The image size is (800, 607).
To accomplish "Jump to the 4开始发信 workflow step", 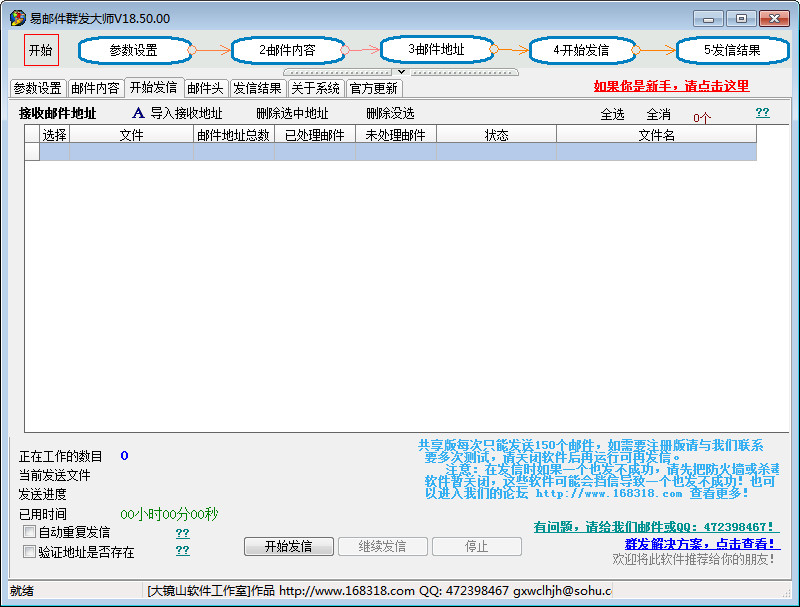I will click(x=581, y=50).
